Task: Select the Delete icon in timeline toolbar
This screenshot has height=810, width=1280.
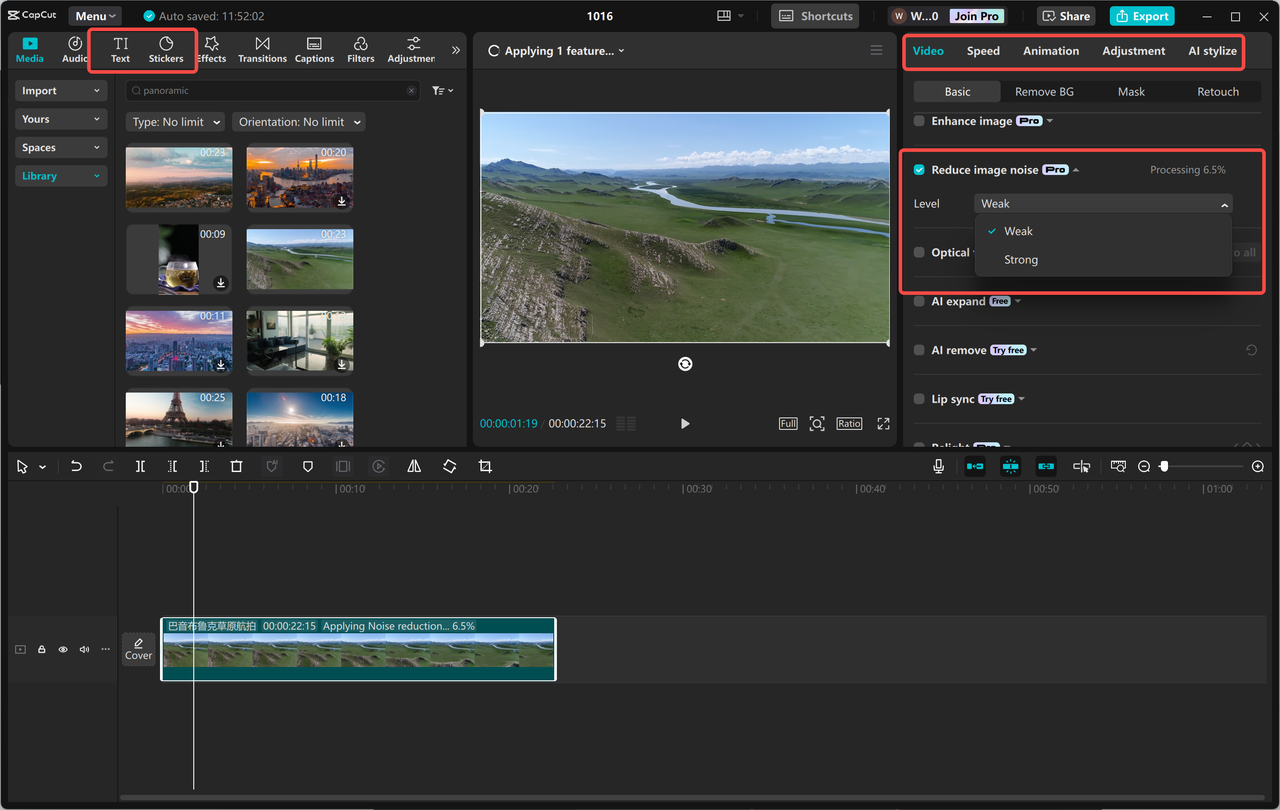Action: (x=236, y=465)
